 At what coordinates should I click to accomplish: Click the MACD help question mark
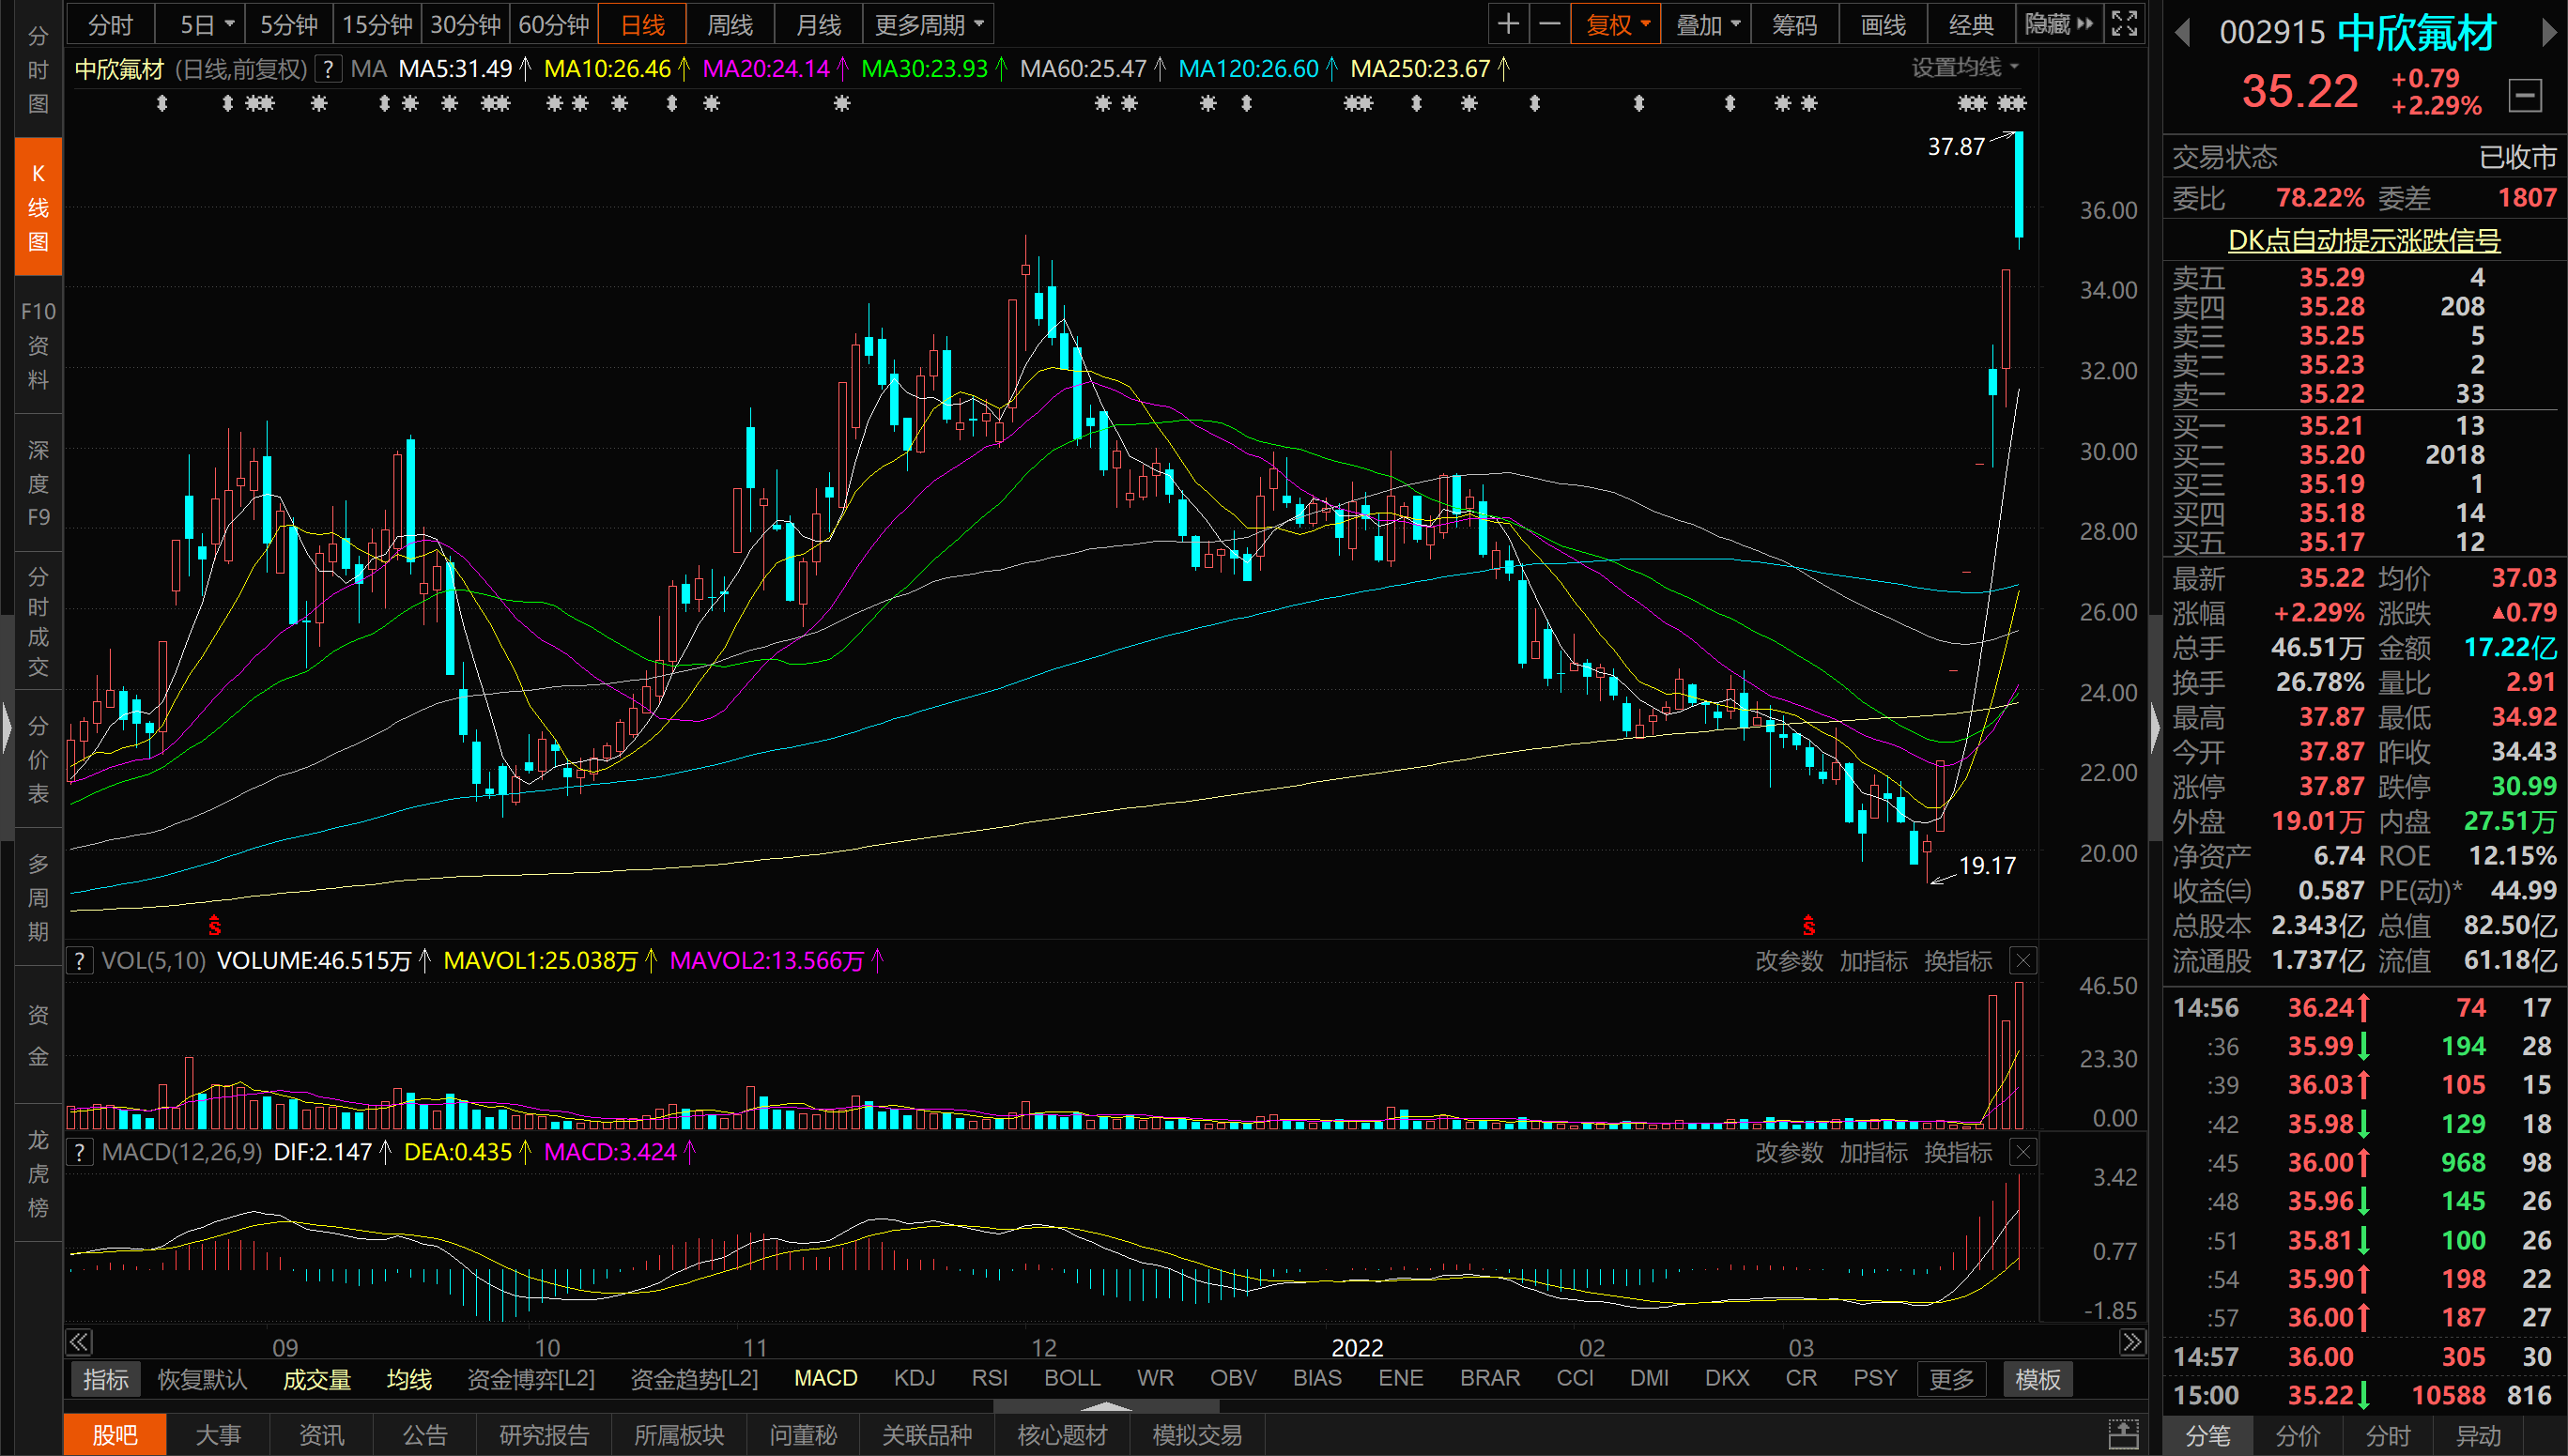pyautogui.click(x=80, y=1153)
